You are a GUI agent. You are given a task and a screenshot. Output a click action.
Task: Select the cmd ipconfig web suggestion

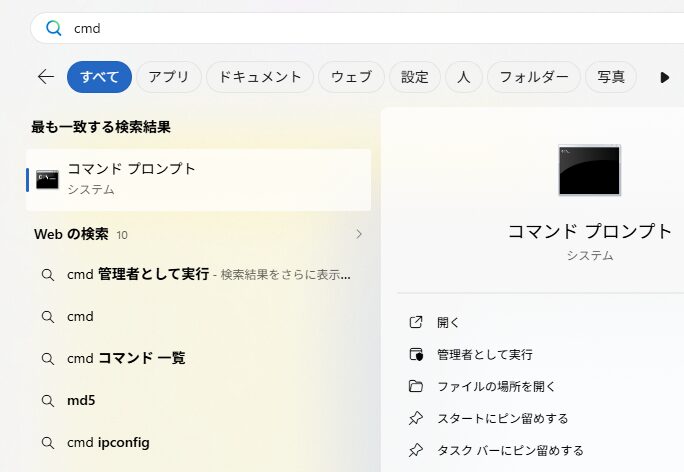click(109, 442)
